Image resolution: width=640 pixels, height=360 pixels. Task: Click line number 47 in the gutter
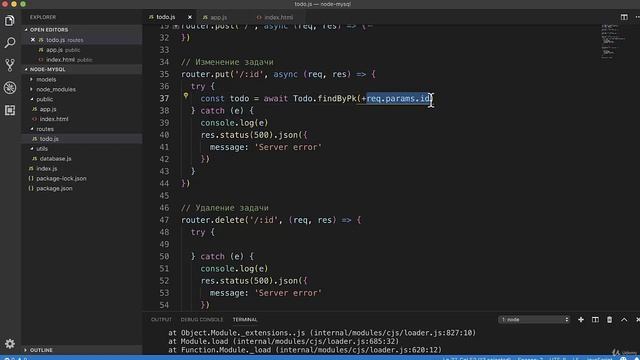[164, 220]
